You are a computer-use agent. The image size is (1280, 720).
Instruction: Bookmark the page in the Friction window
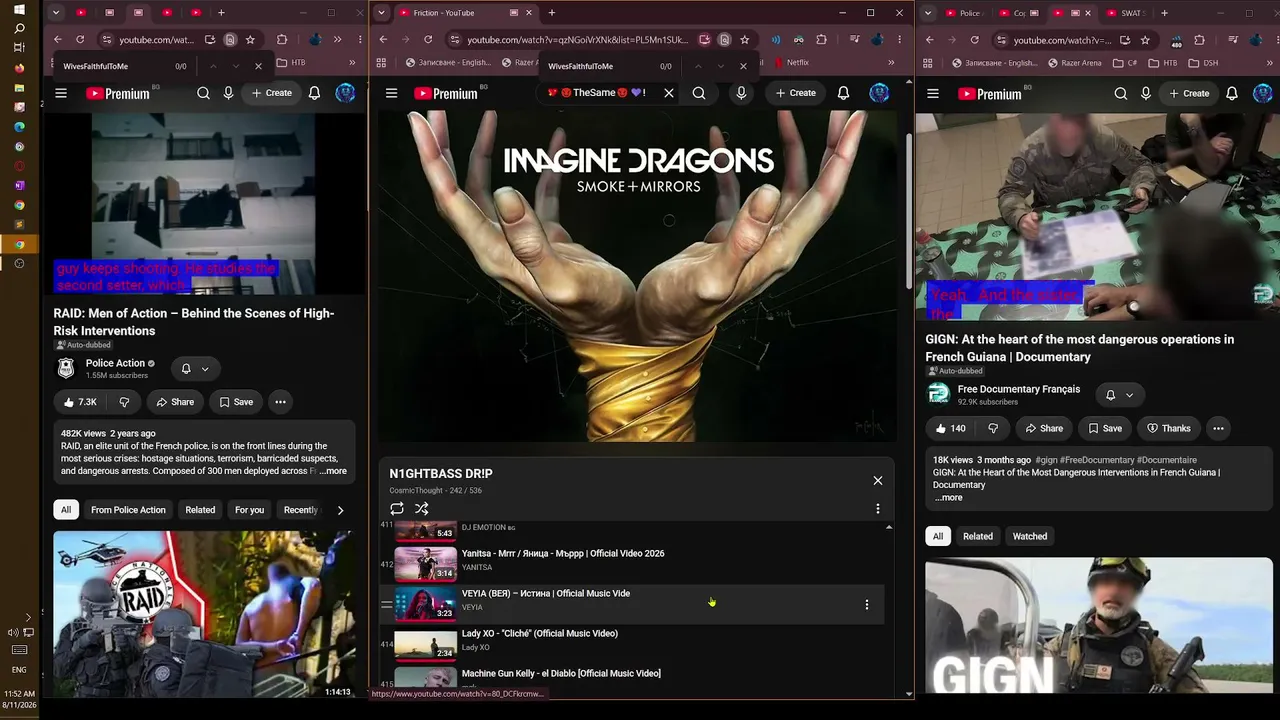744,40
